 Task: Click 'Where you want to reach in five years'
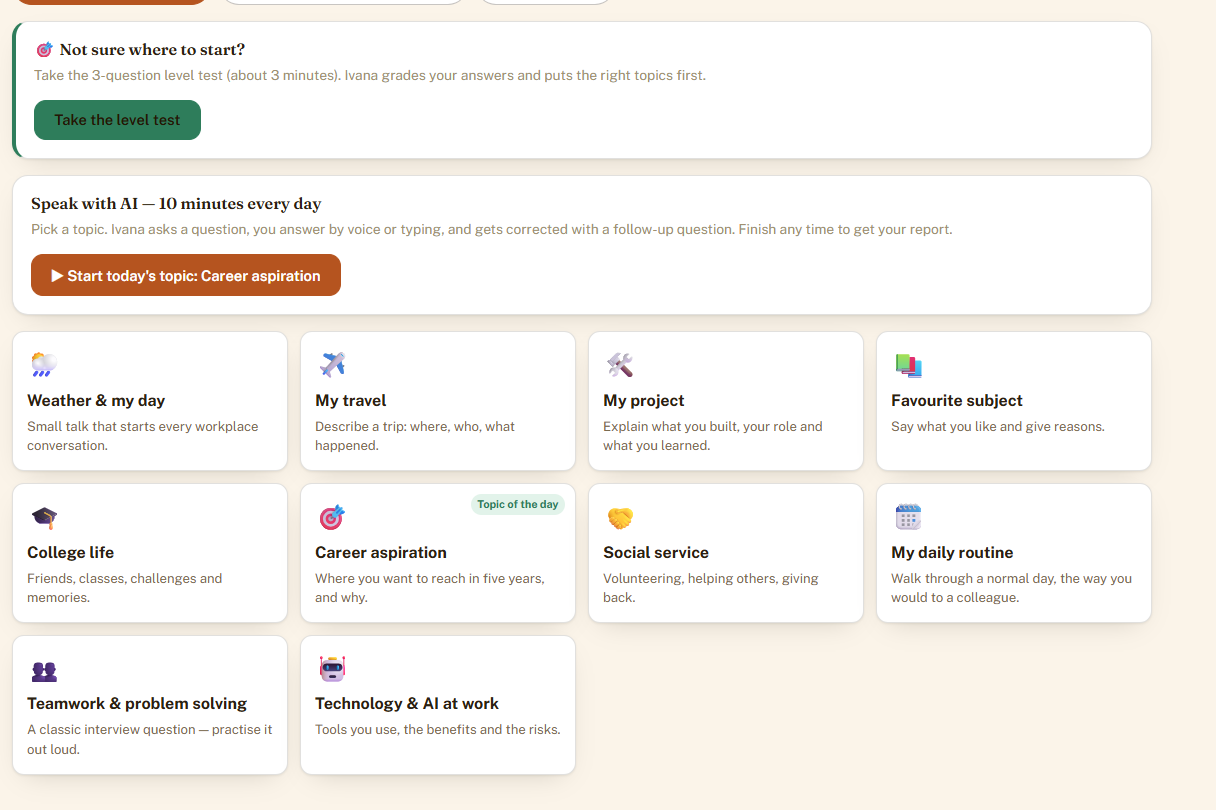coord(430,588)
